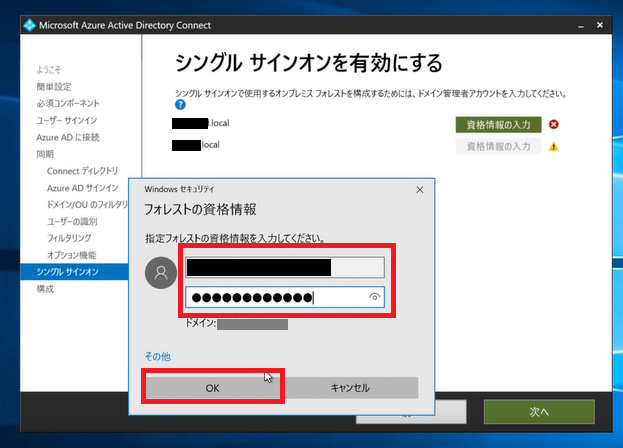Select 同期 in the sidebar
Viewport: 623px width, 448px height.
(x=45, y=154)
